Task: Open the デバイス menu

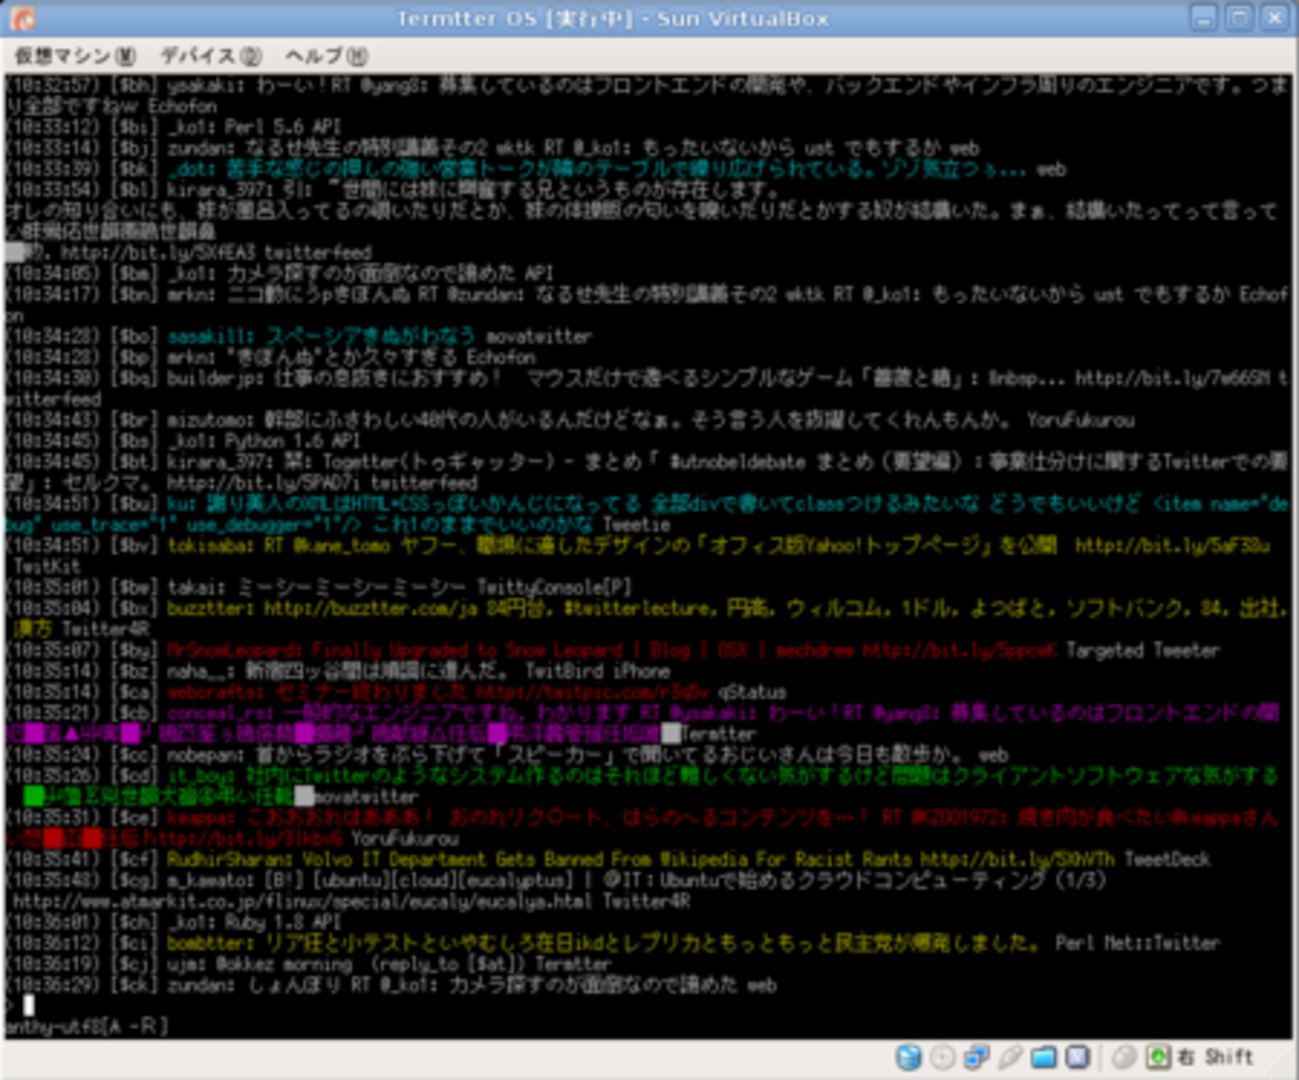Action: tap(211, 55)
